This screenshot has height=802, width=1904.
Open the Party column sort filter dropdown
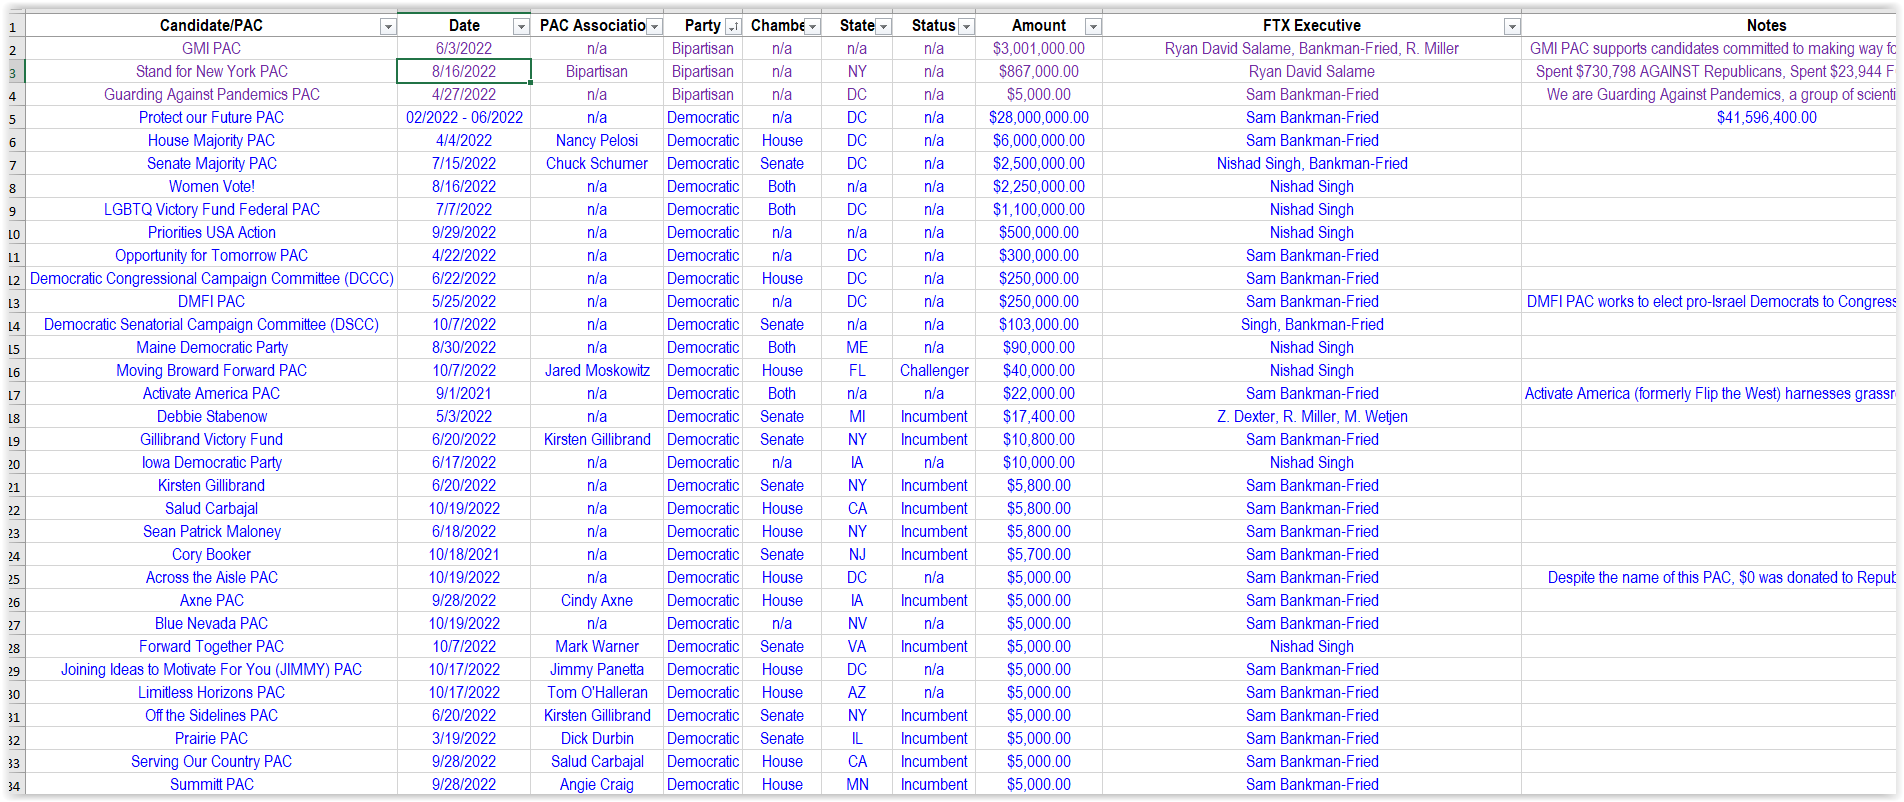pyautogui.click(x=733, y=27)
